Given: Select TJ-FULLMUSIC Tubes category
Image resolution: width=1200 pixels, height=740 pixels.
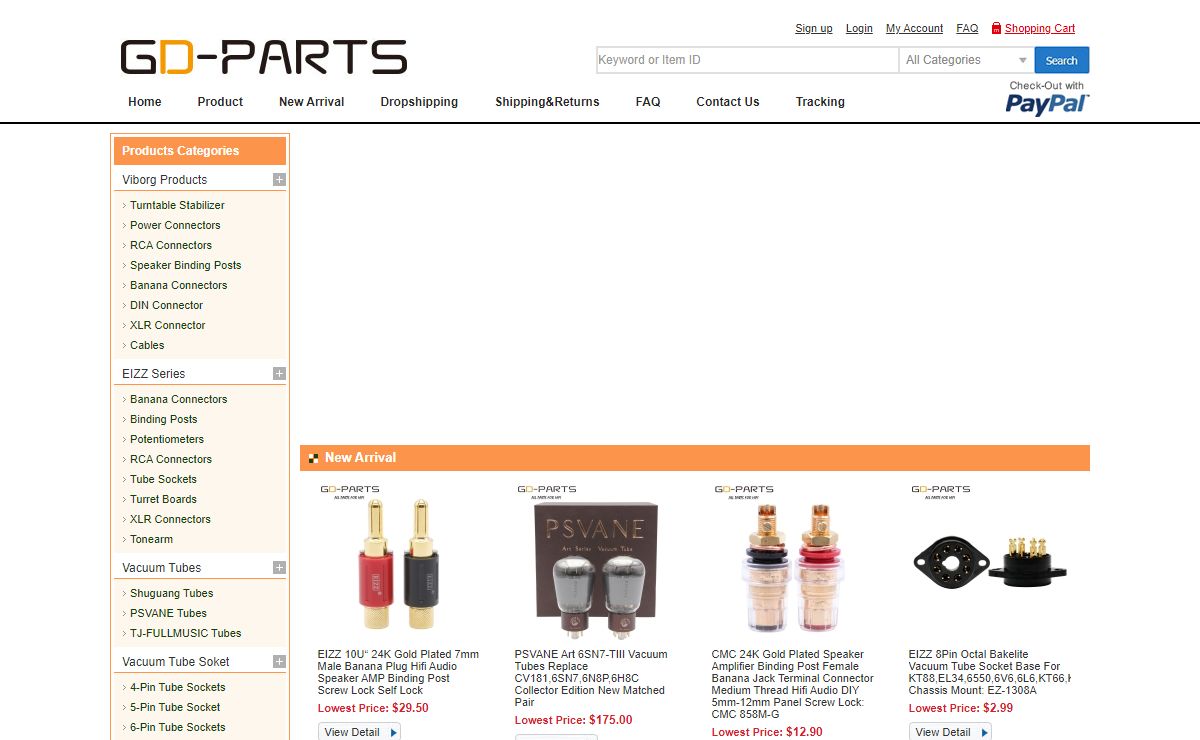Looking at the screenshot, I should click(x=186, y=633).
